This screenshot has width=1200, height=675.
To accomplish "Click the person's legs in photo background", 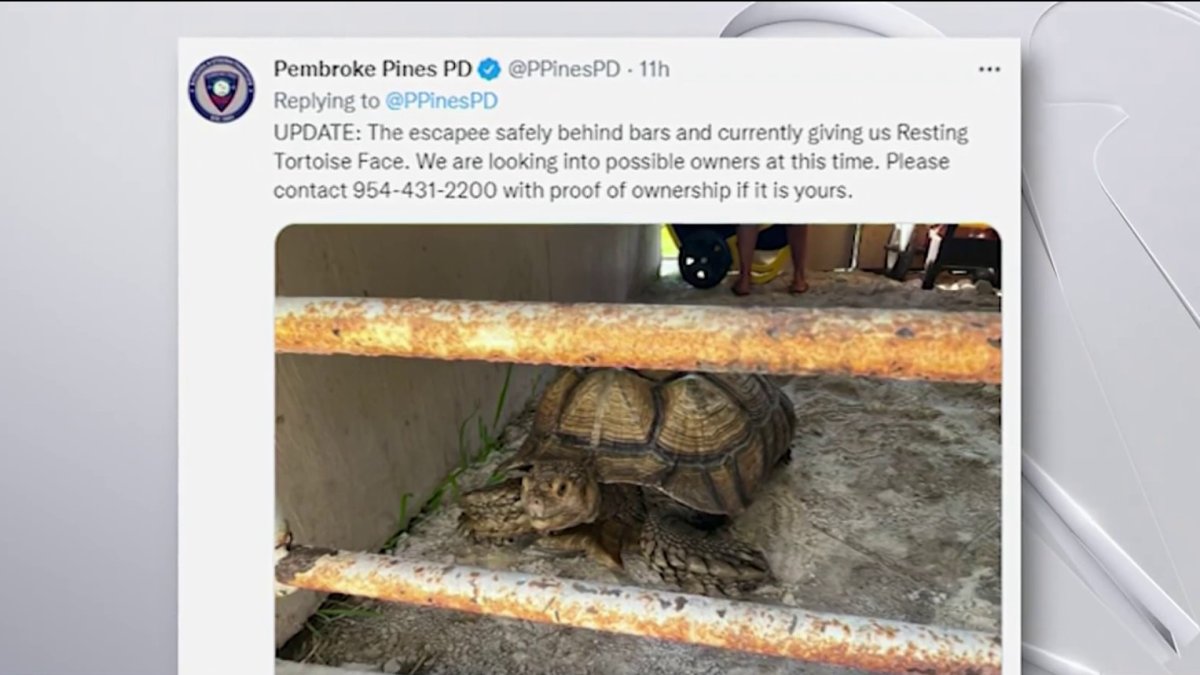I will click(x=769, y=258).
